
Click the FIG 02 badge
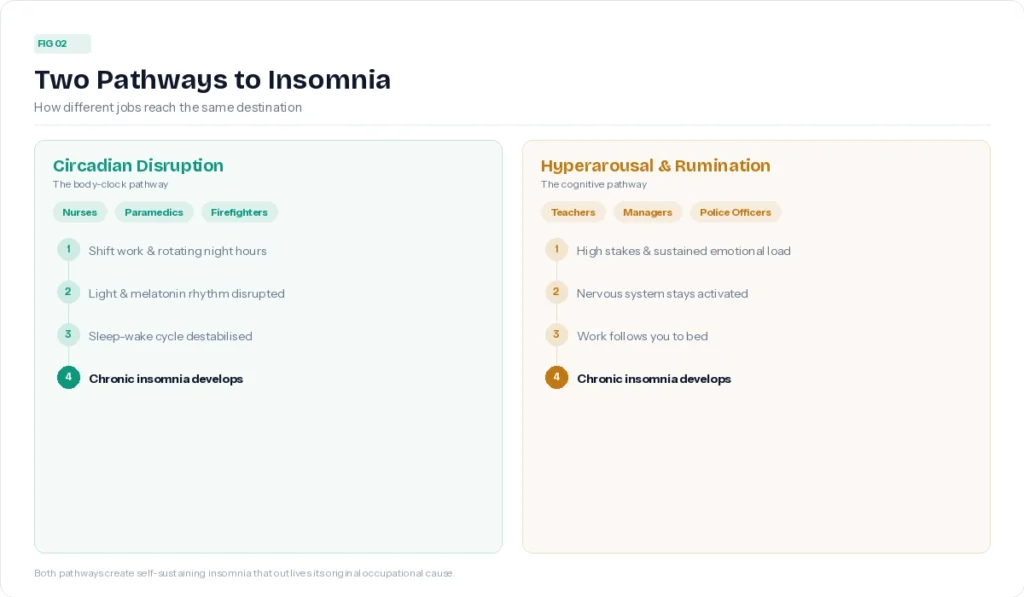pos(62,44)
